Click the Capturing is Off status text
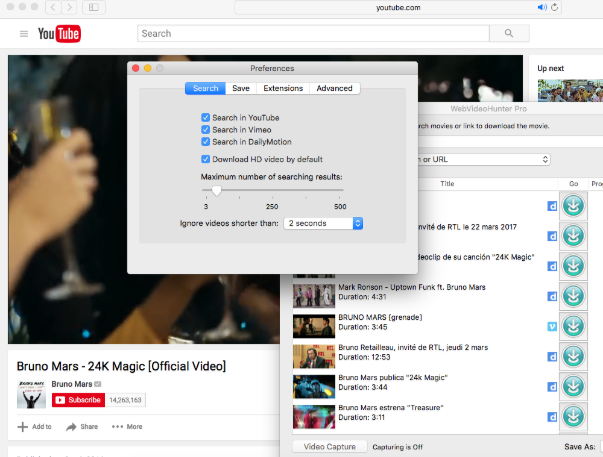 (x=398, y=447)
